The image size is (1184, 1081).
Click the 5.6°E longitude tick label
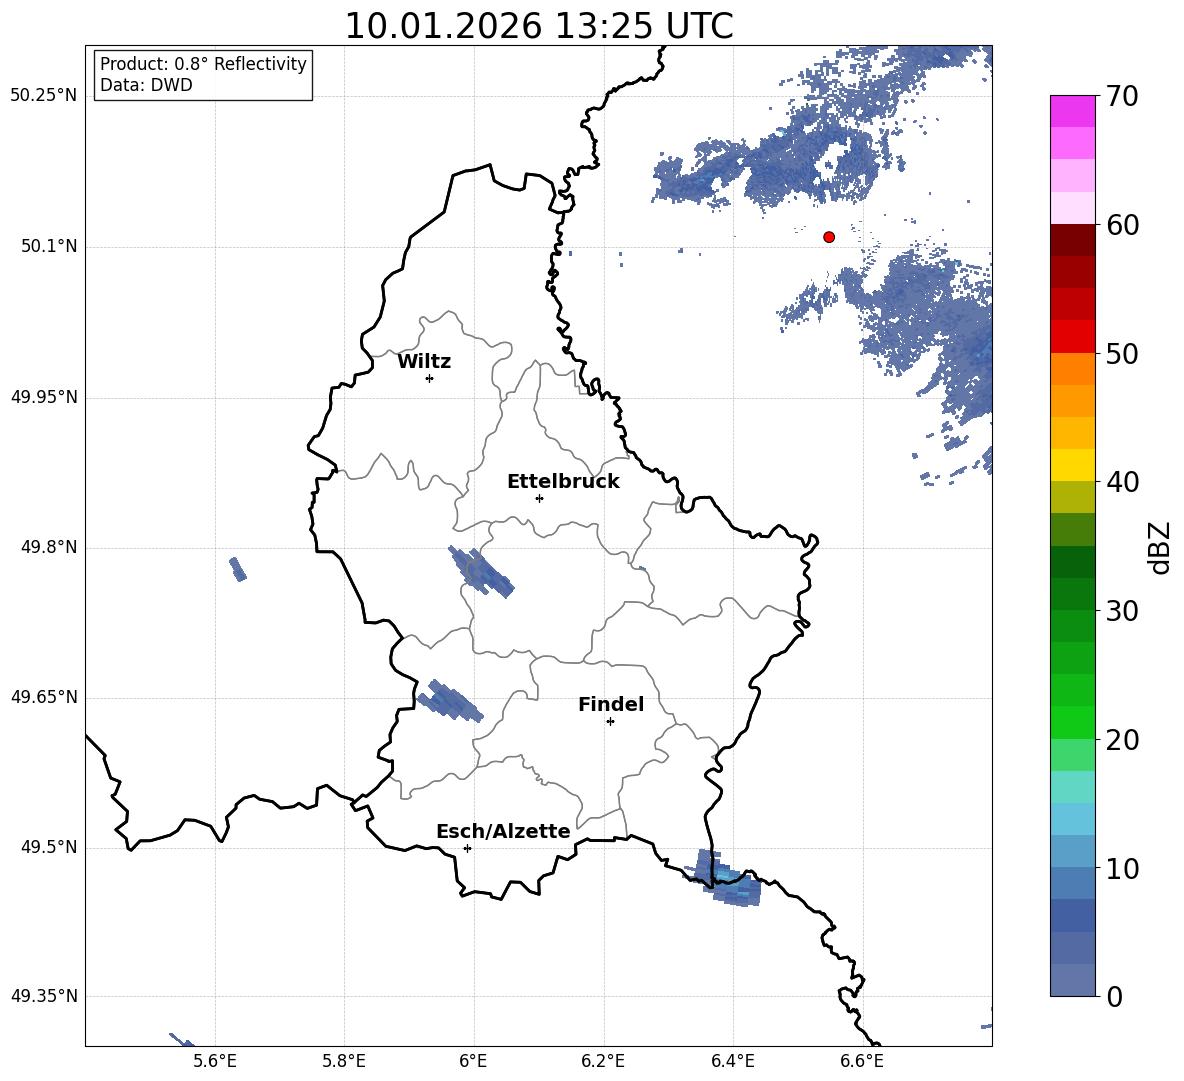215,1061
